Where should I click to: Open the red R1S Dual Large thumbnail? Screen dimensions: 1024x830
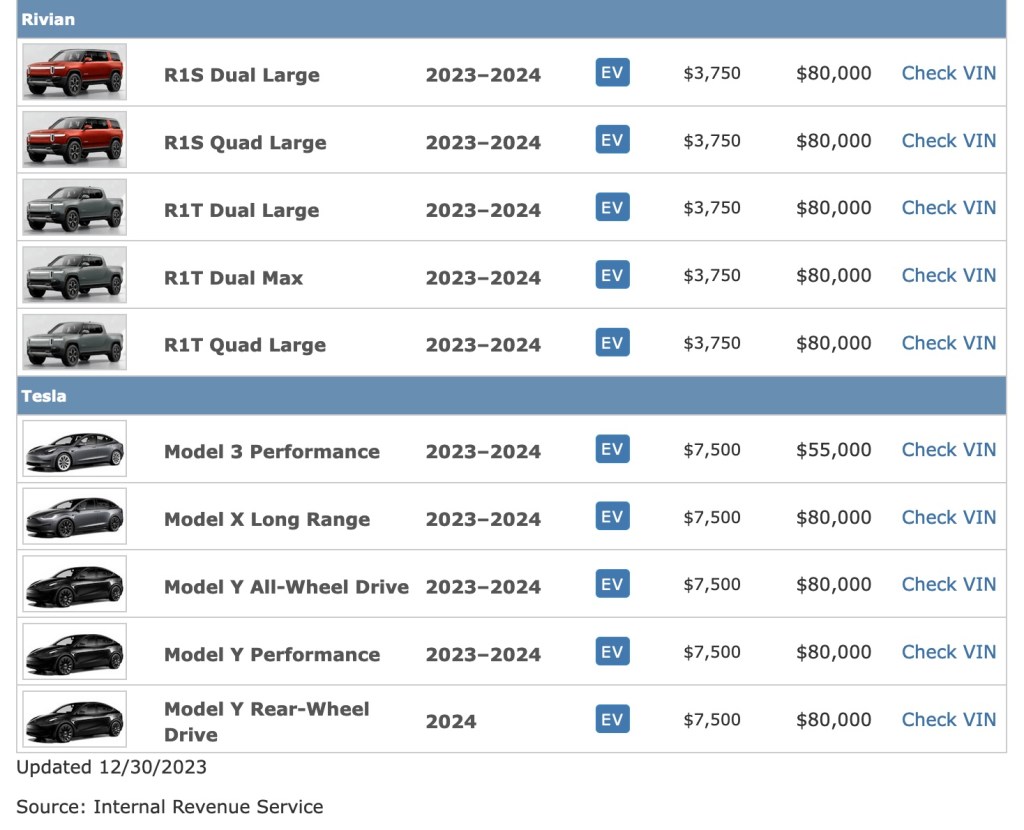[75, 72]
